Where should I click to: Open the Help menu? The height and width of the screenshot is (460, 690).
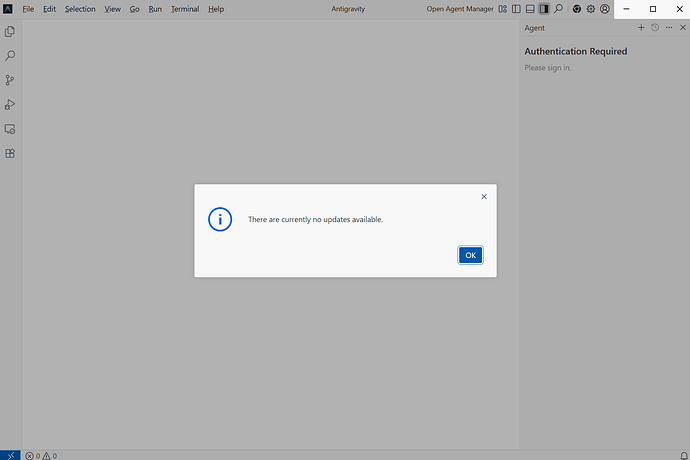click(x=216, y=9)
